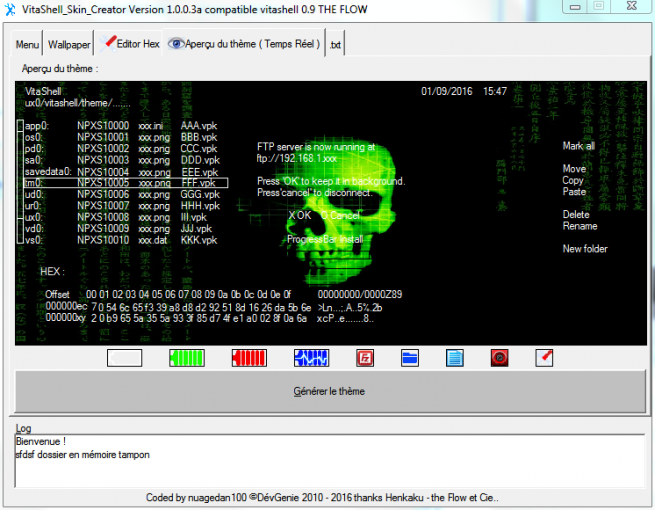The image size is (655, 510).
Task: Select the red low battery icon
Action: pos(249,357)
